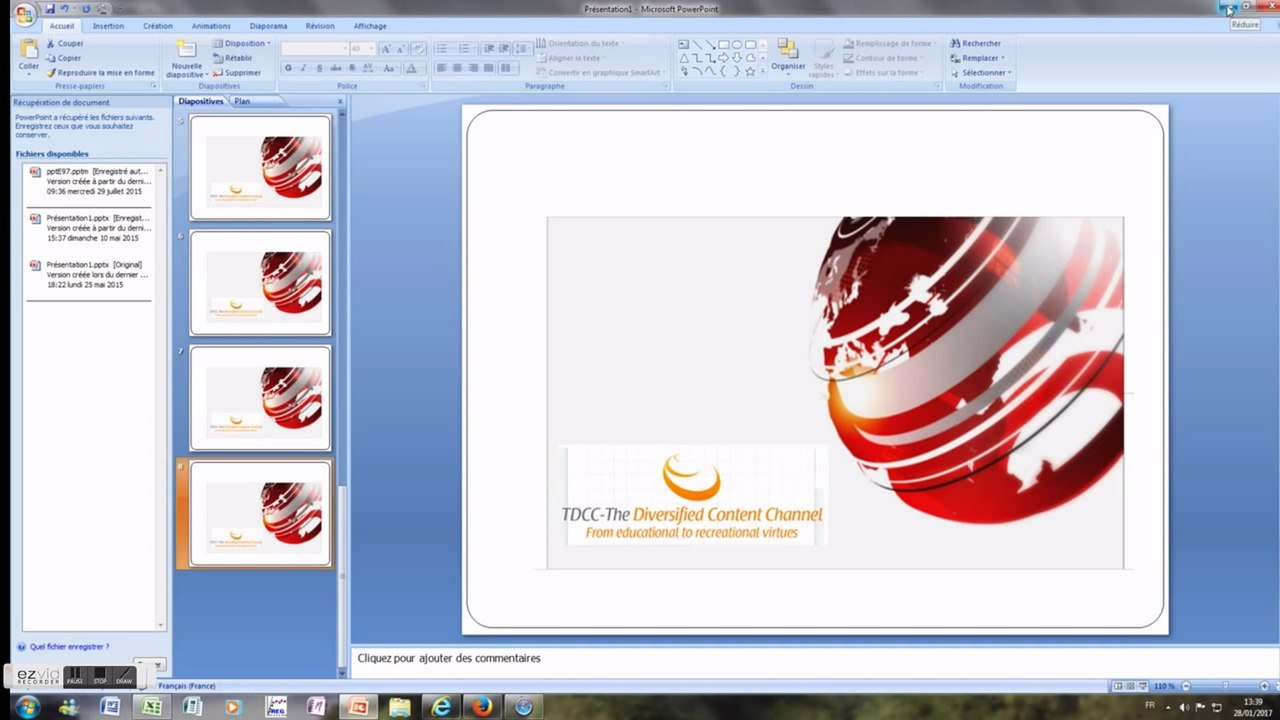The width and height of the screenshot is (1280, 720).
Task: Open the Affichage ribbon tab
Action: tap(370, 26)
